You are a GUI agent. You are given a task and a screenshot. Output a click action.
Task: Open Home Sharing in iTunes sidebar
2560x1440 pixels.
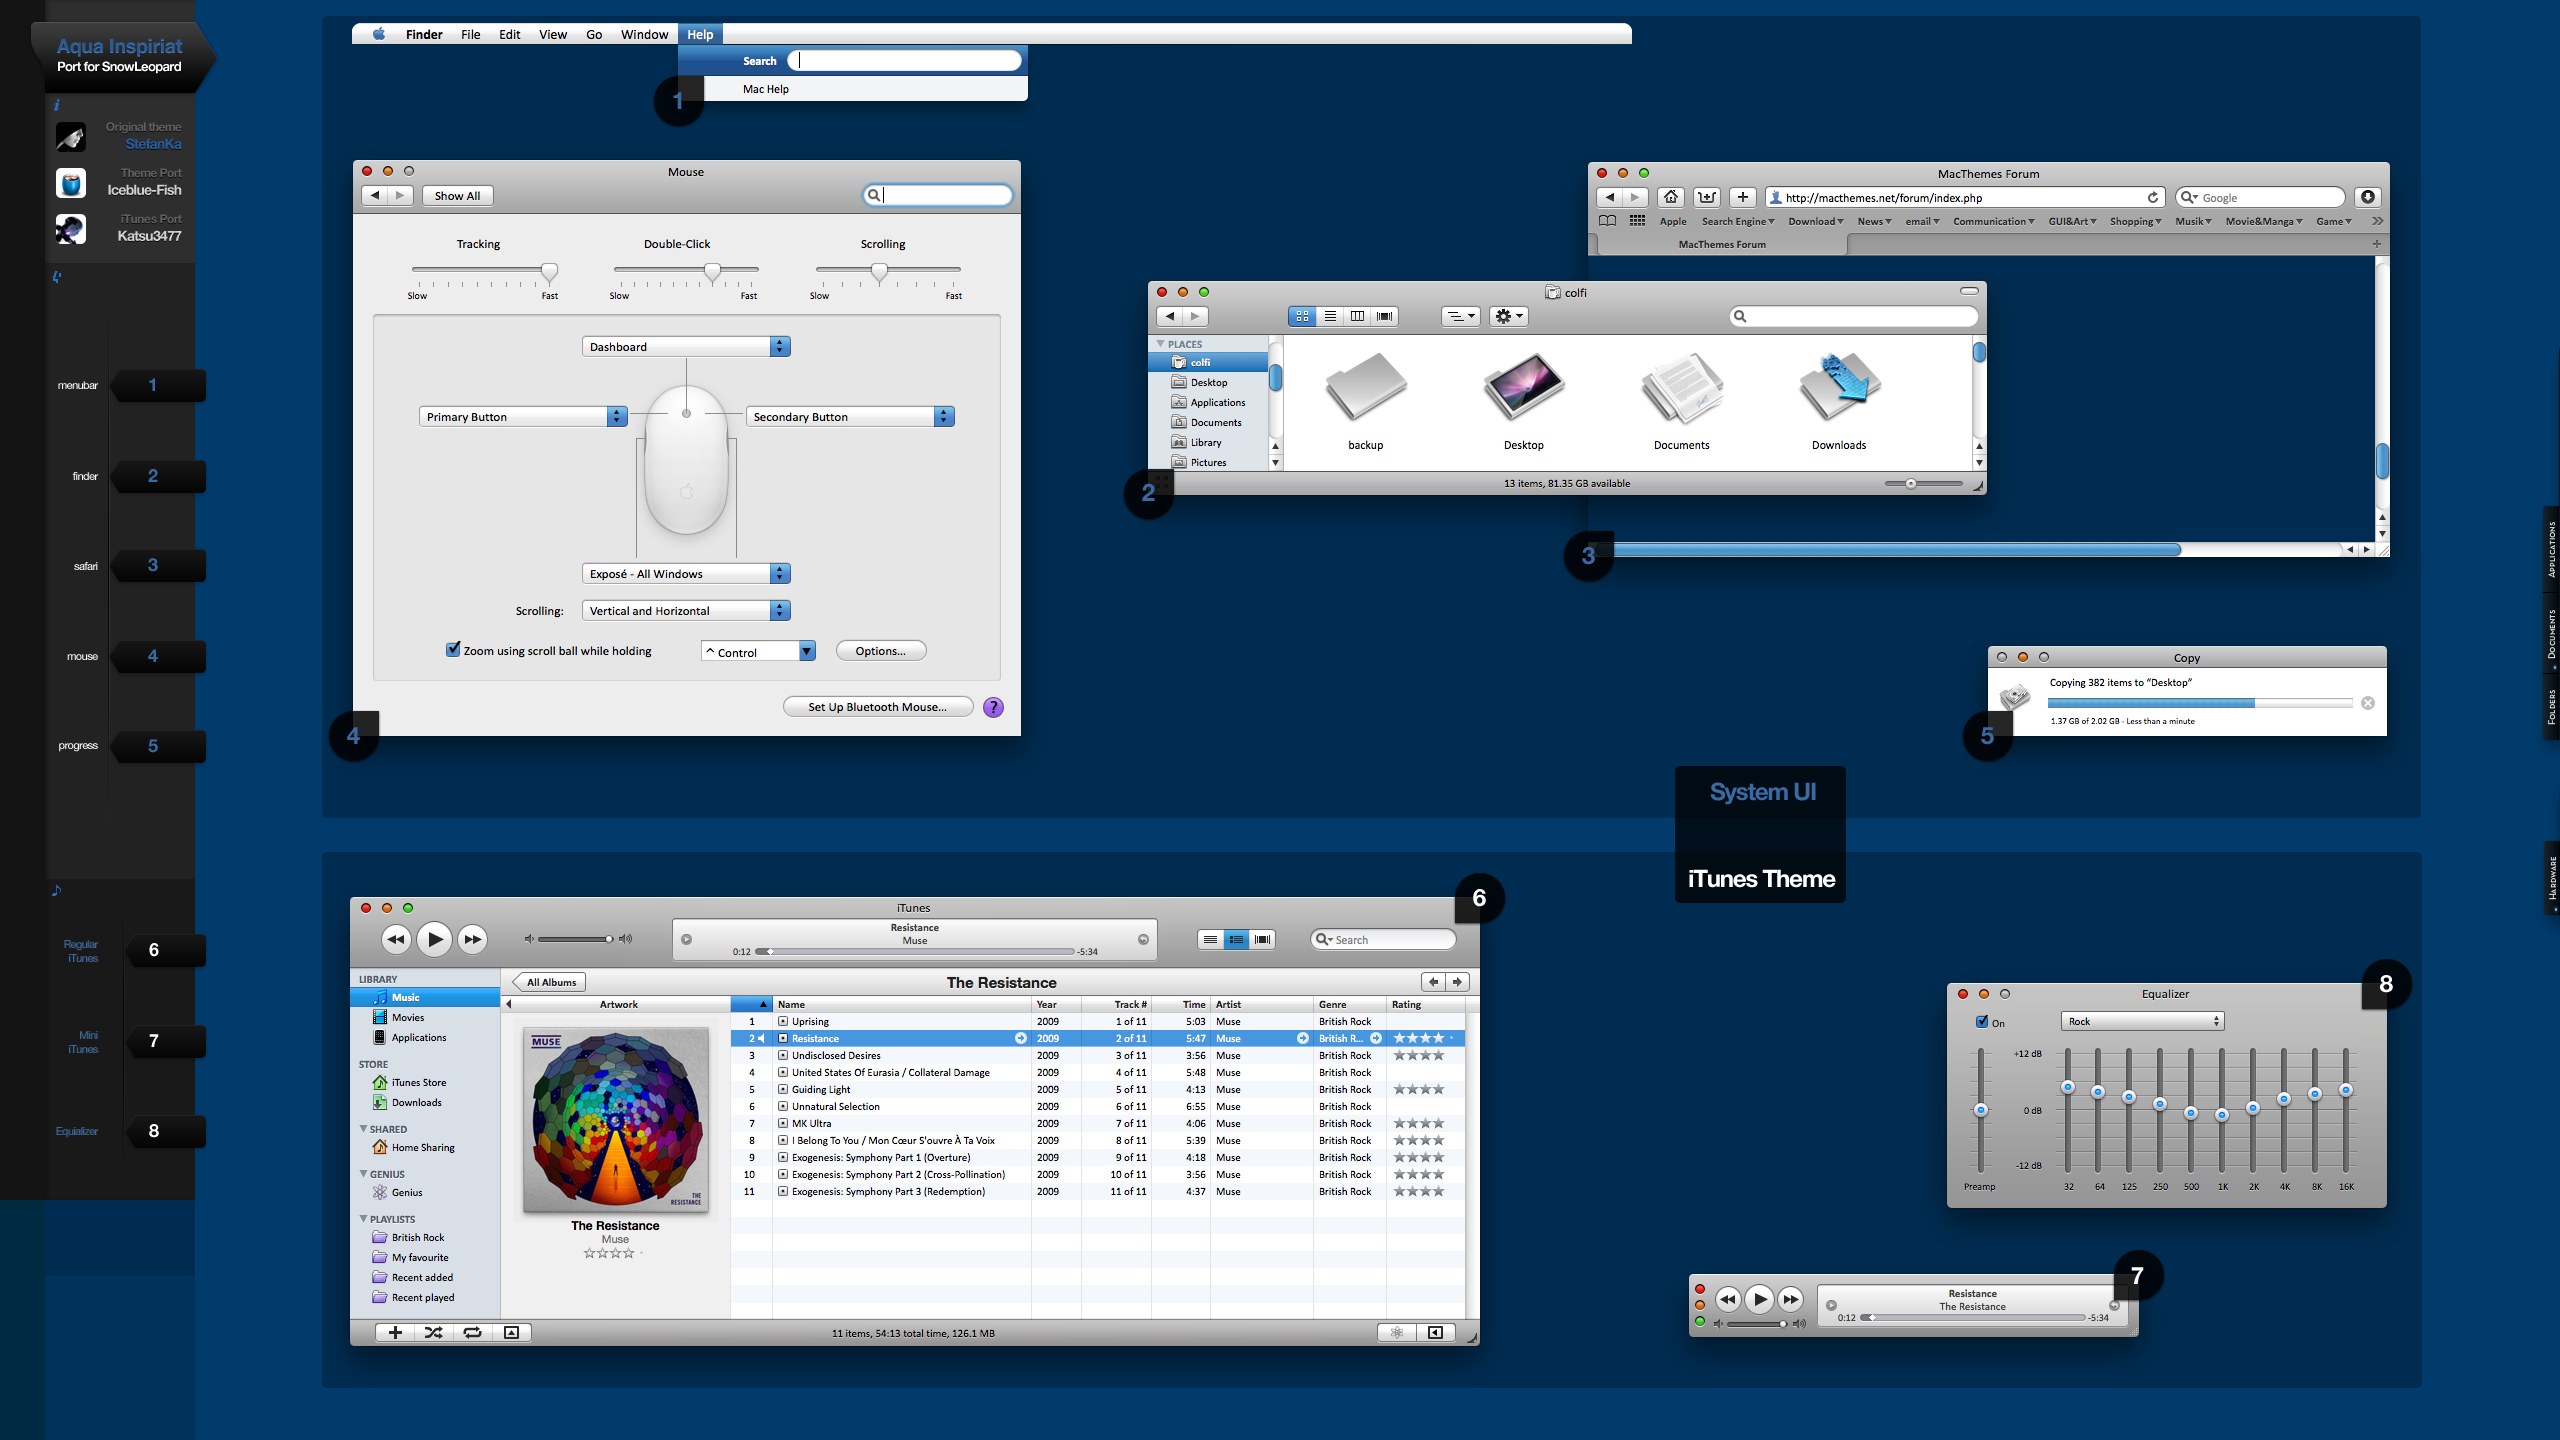(x=422, y=1147)
